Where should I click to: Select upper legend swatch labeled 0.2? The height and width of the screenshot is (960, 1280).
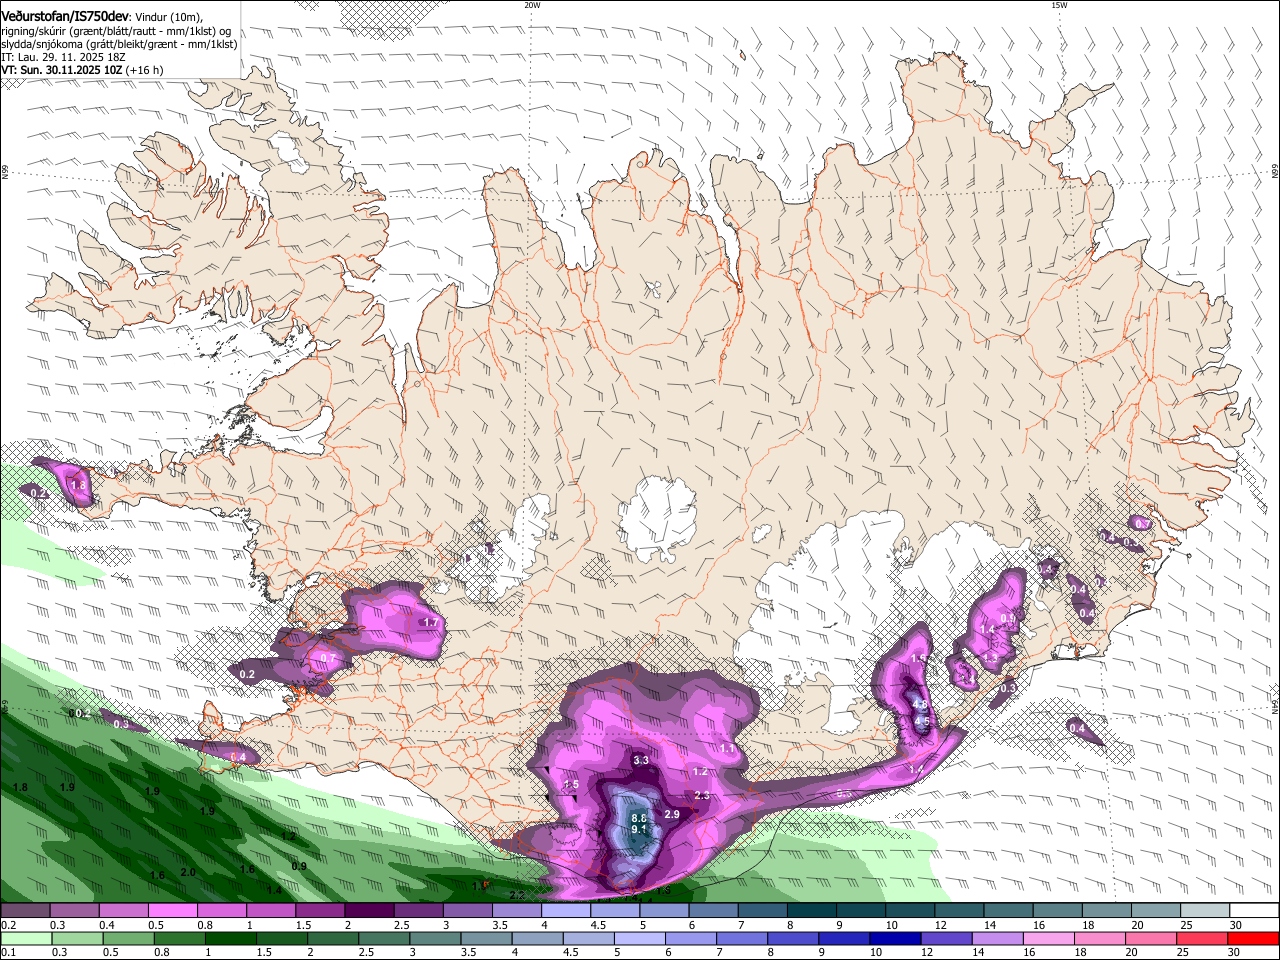tap(25, 911)
